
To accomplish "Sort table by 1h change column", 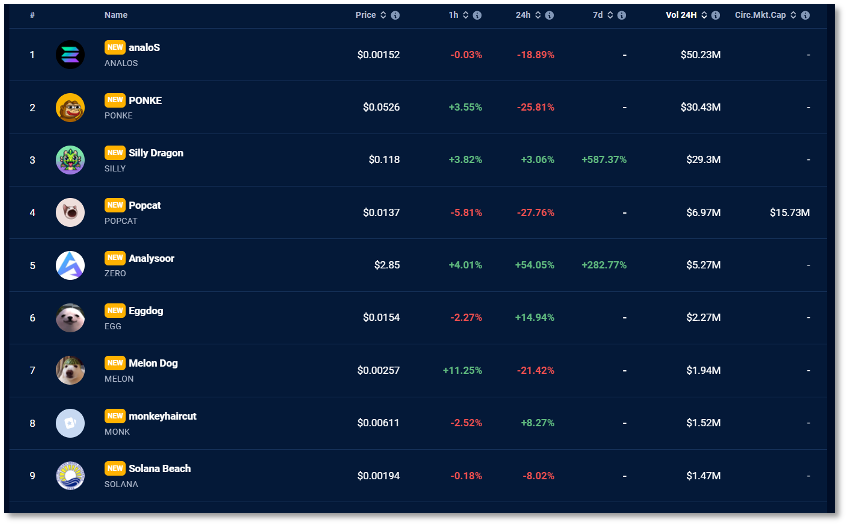I will (455, 15).
